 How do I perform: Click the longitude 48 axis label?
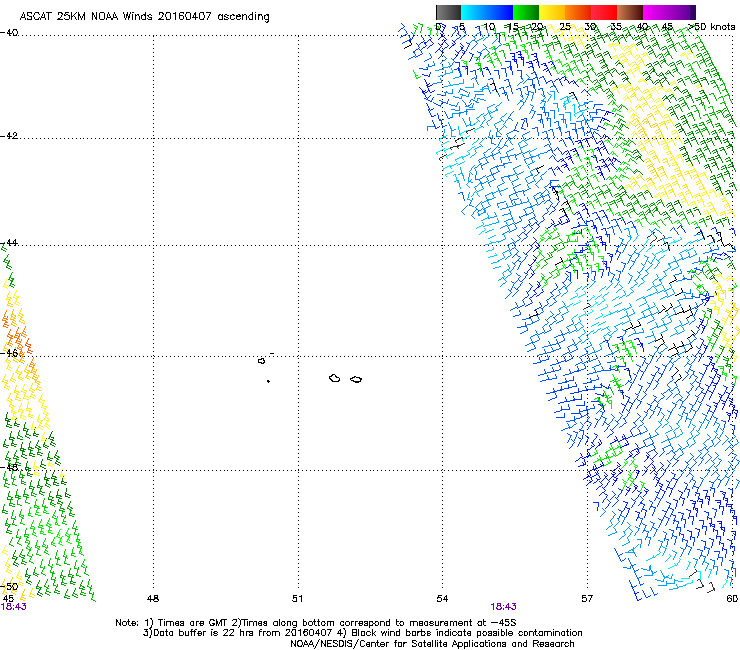(x=153, y=599)
